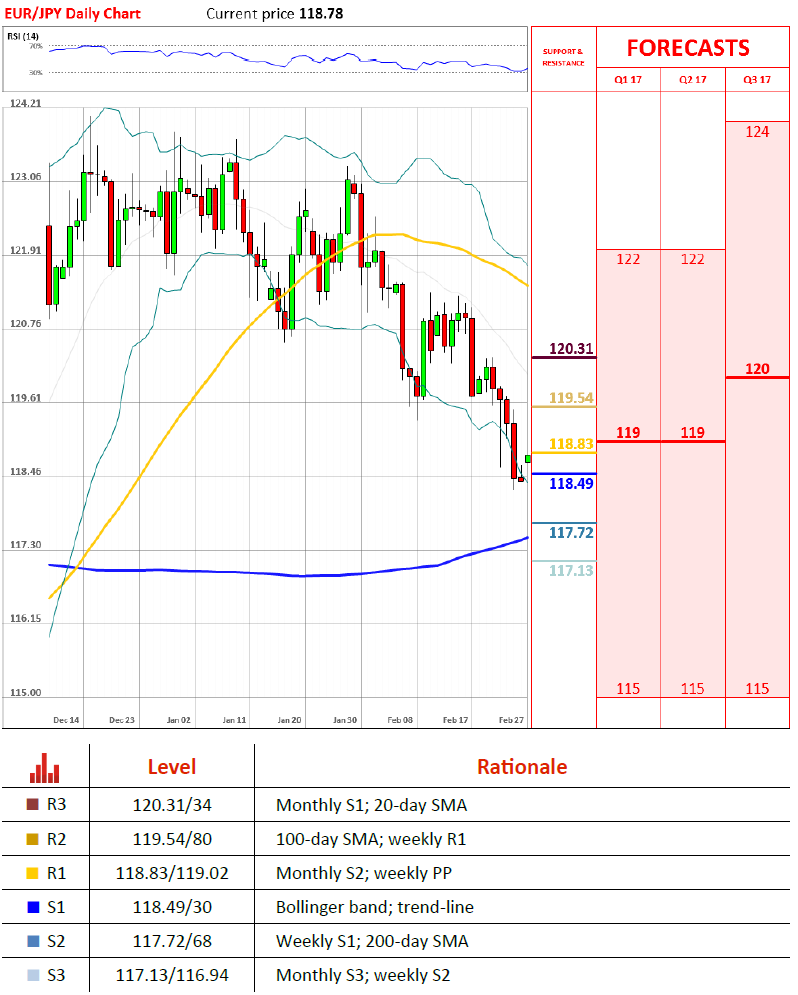Click the 124.21 price axis label

pyautogui.click(x=25, y=103)
